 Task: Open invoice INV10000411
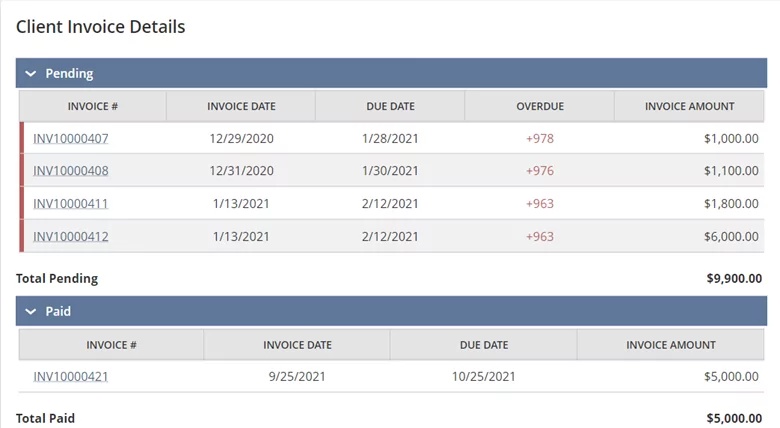[71, 204]
